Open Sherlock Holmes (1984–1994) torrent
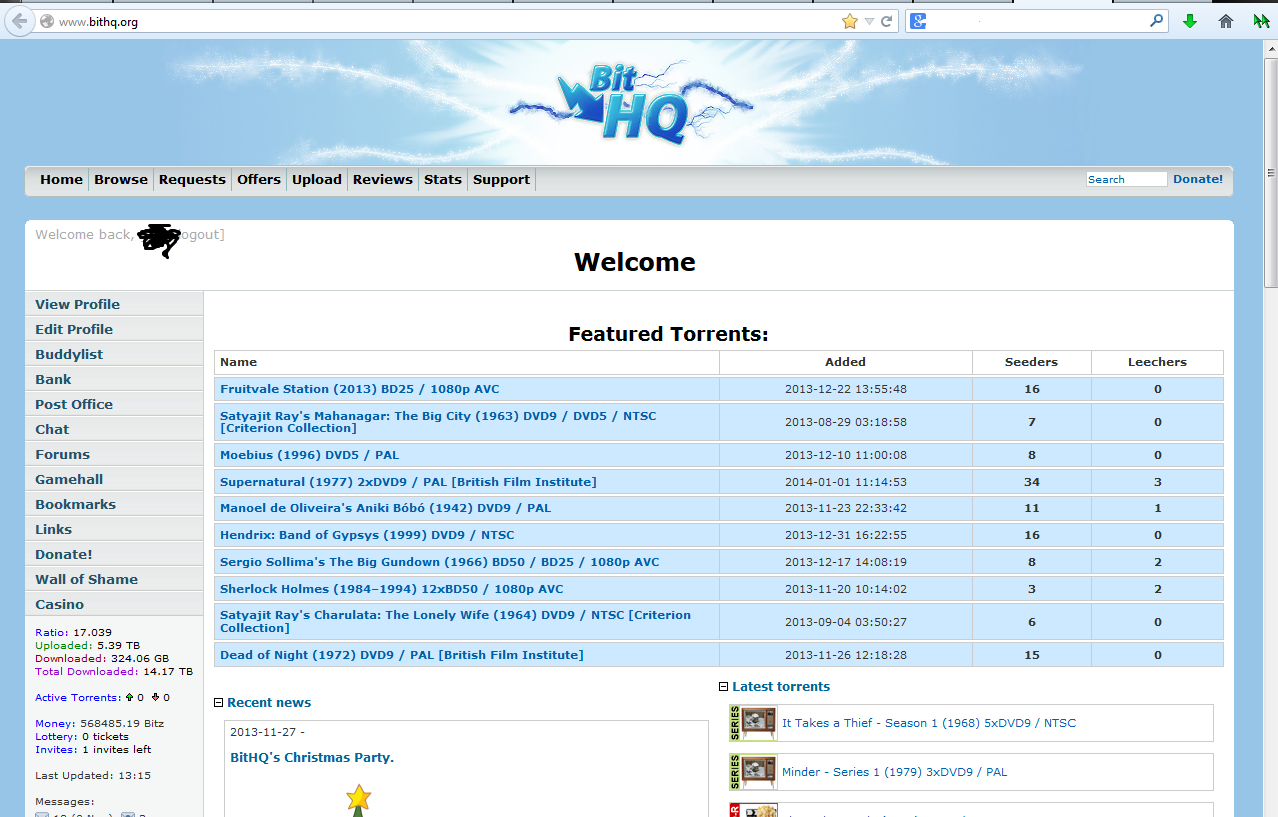Screen dimensions: 1278x817 [x=391, y=589]
